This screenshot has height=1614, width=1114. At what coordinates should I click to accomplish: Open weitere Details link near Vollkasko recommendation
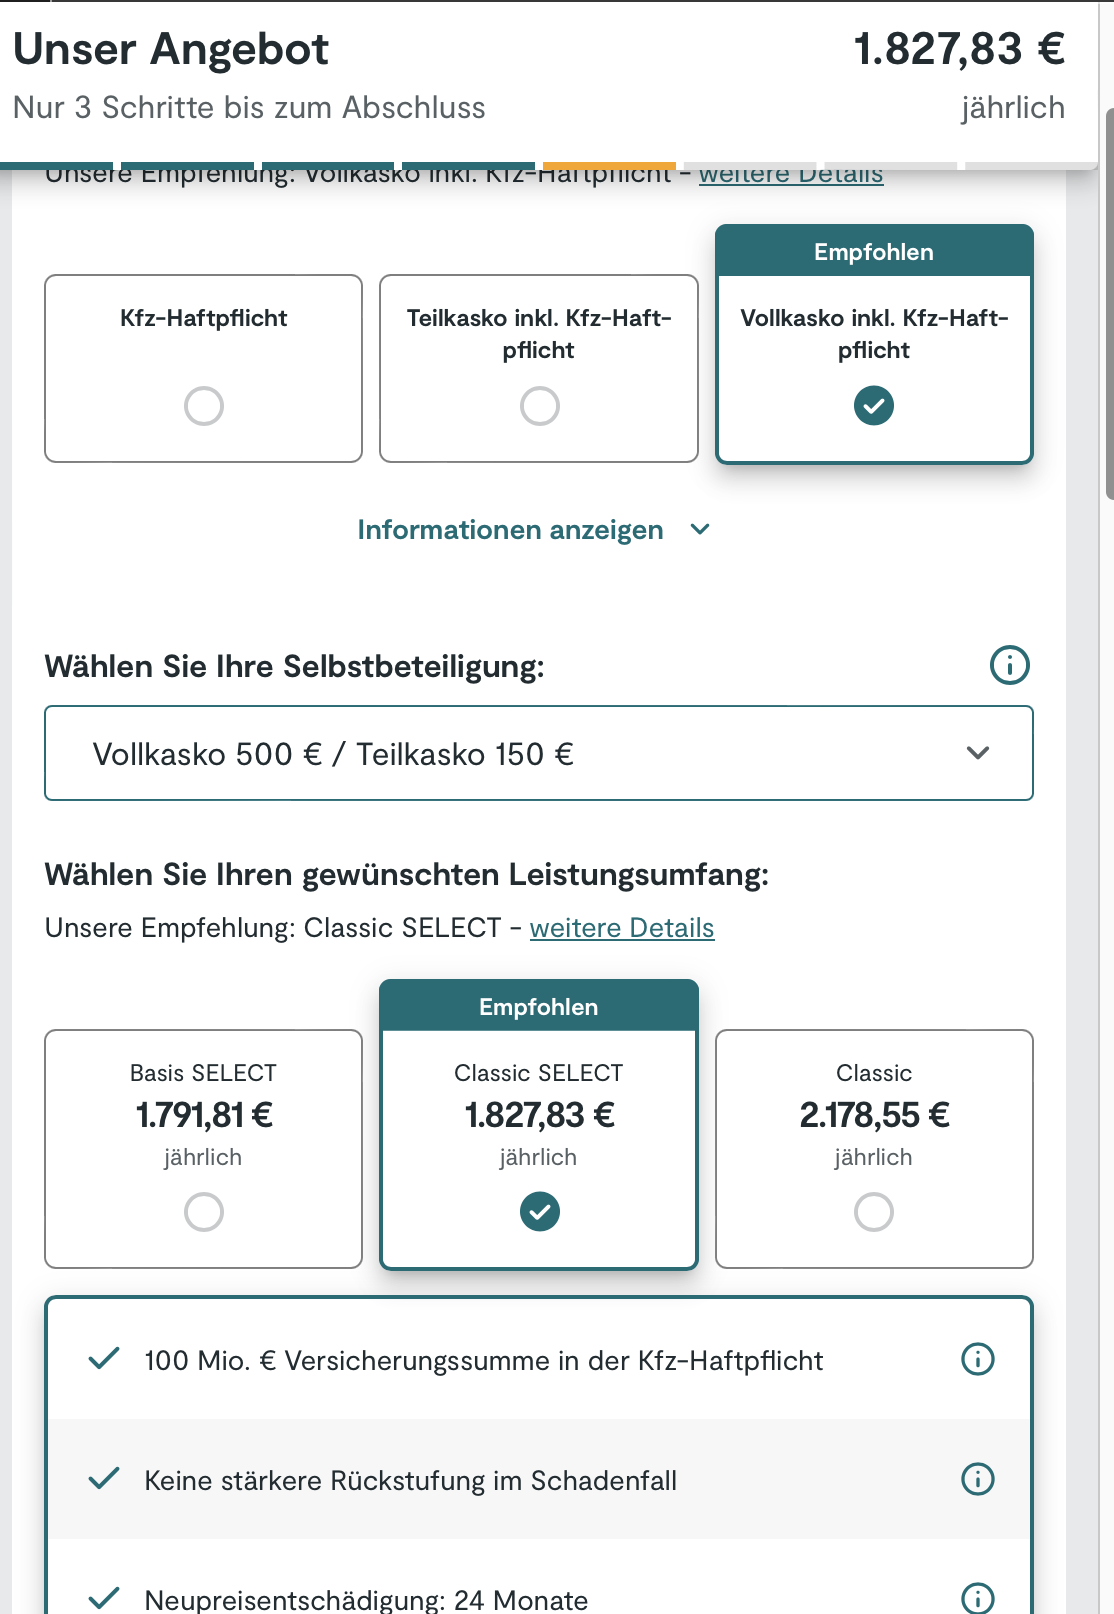[x=790, y=176]
